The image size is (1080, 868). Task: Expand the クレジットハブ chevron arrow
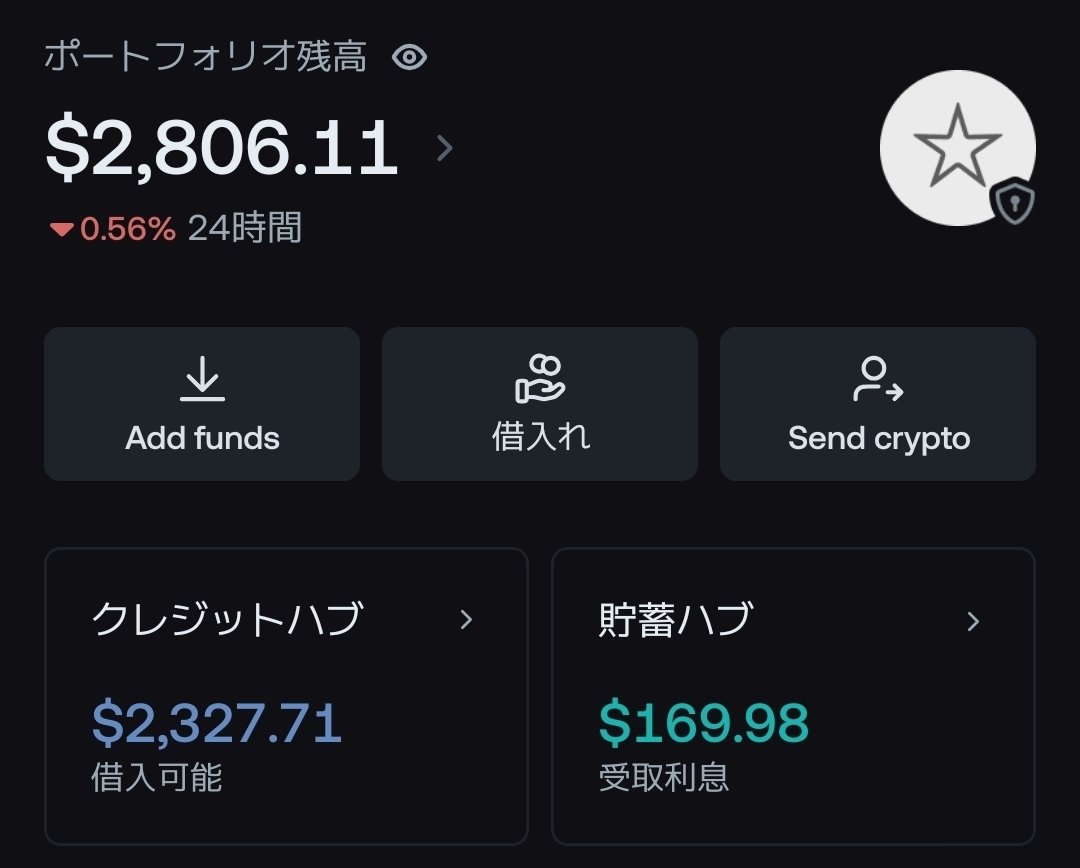click(x=466, y=620)
